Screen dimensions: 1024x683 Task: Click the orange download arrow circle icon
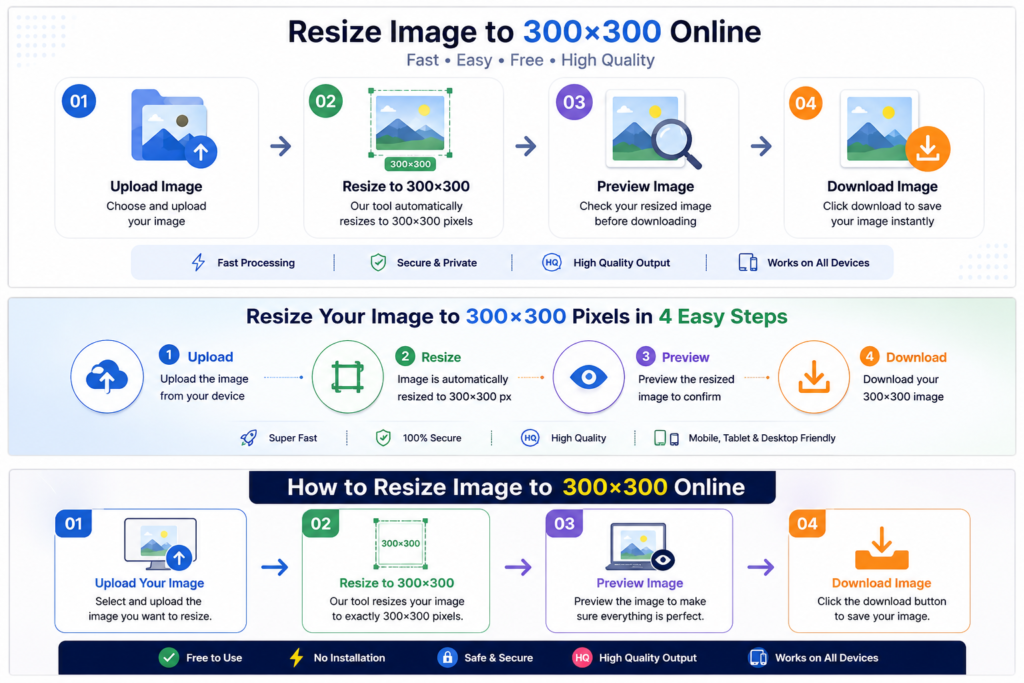coord(814,377)
